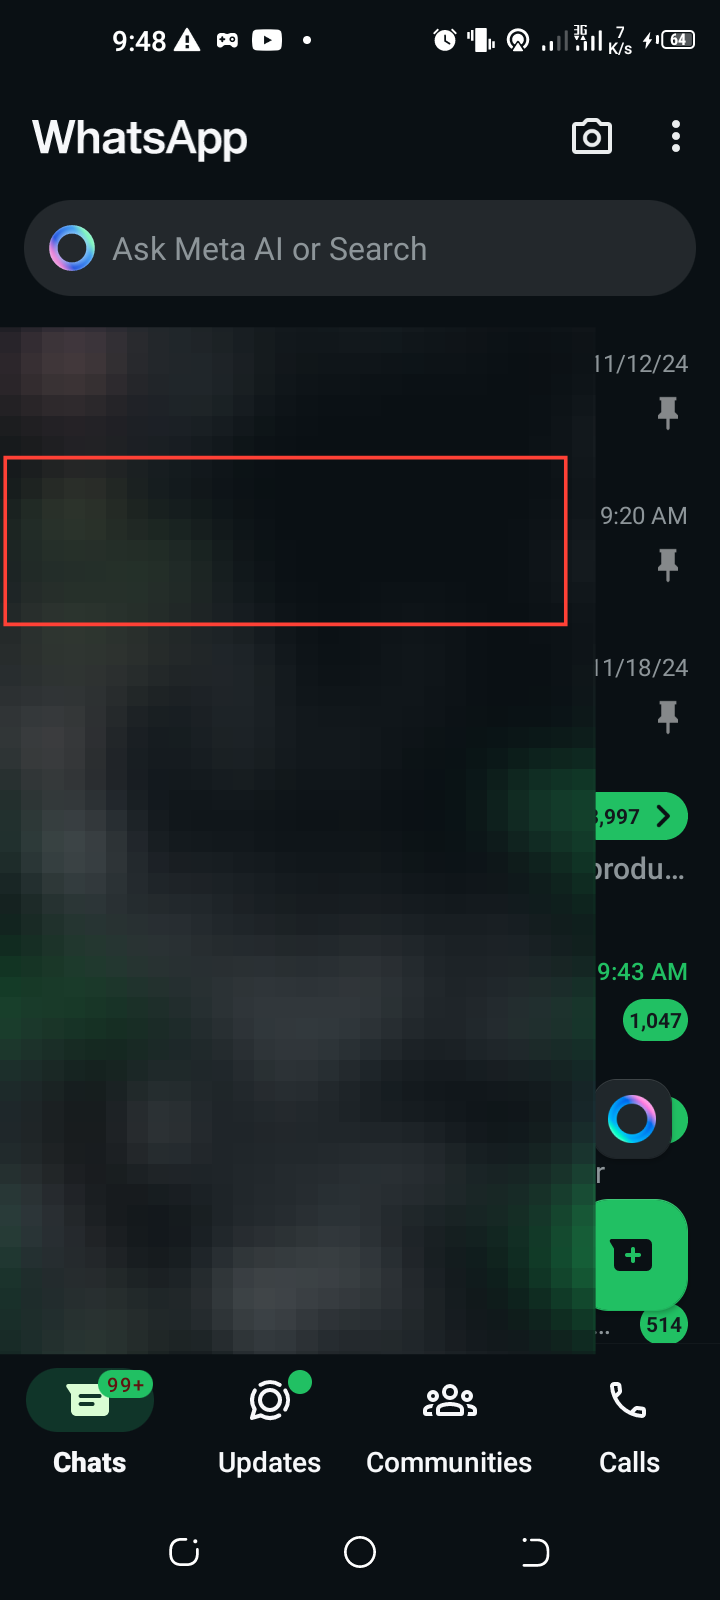Tap pin icon of the 9:20 AM chat
This screenshot has height=1600, width=720.
668,565
